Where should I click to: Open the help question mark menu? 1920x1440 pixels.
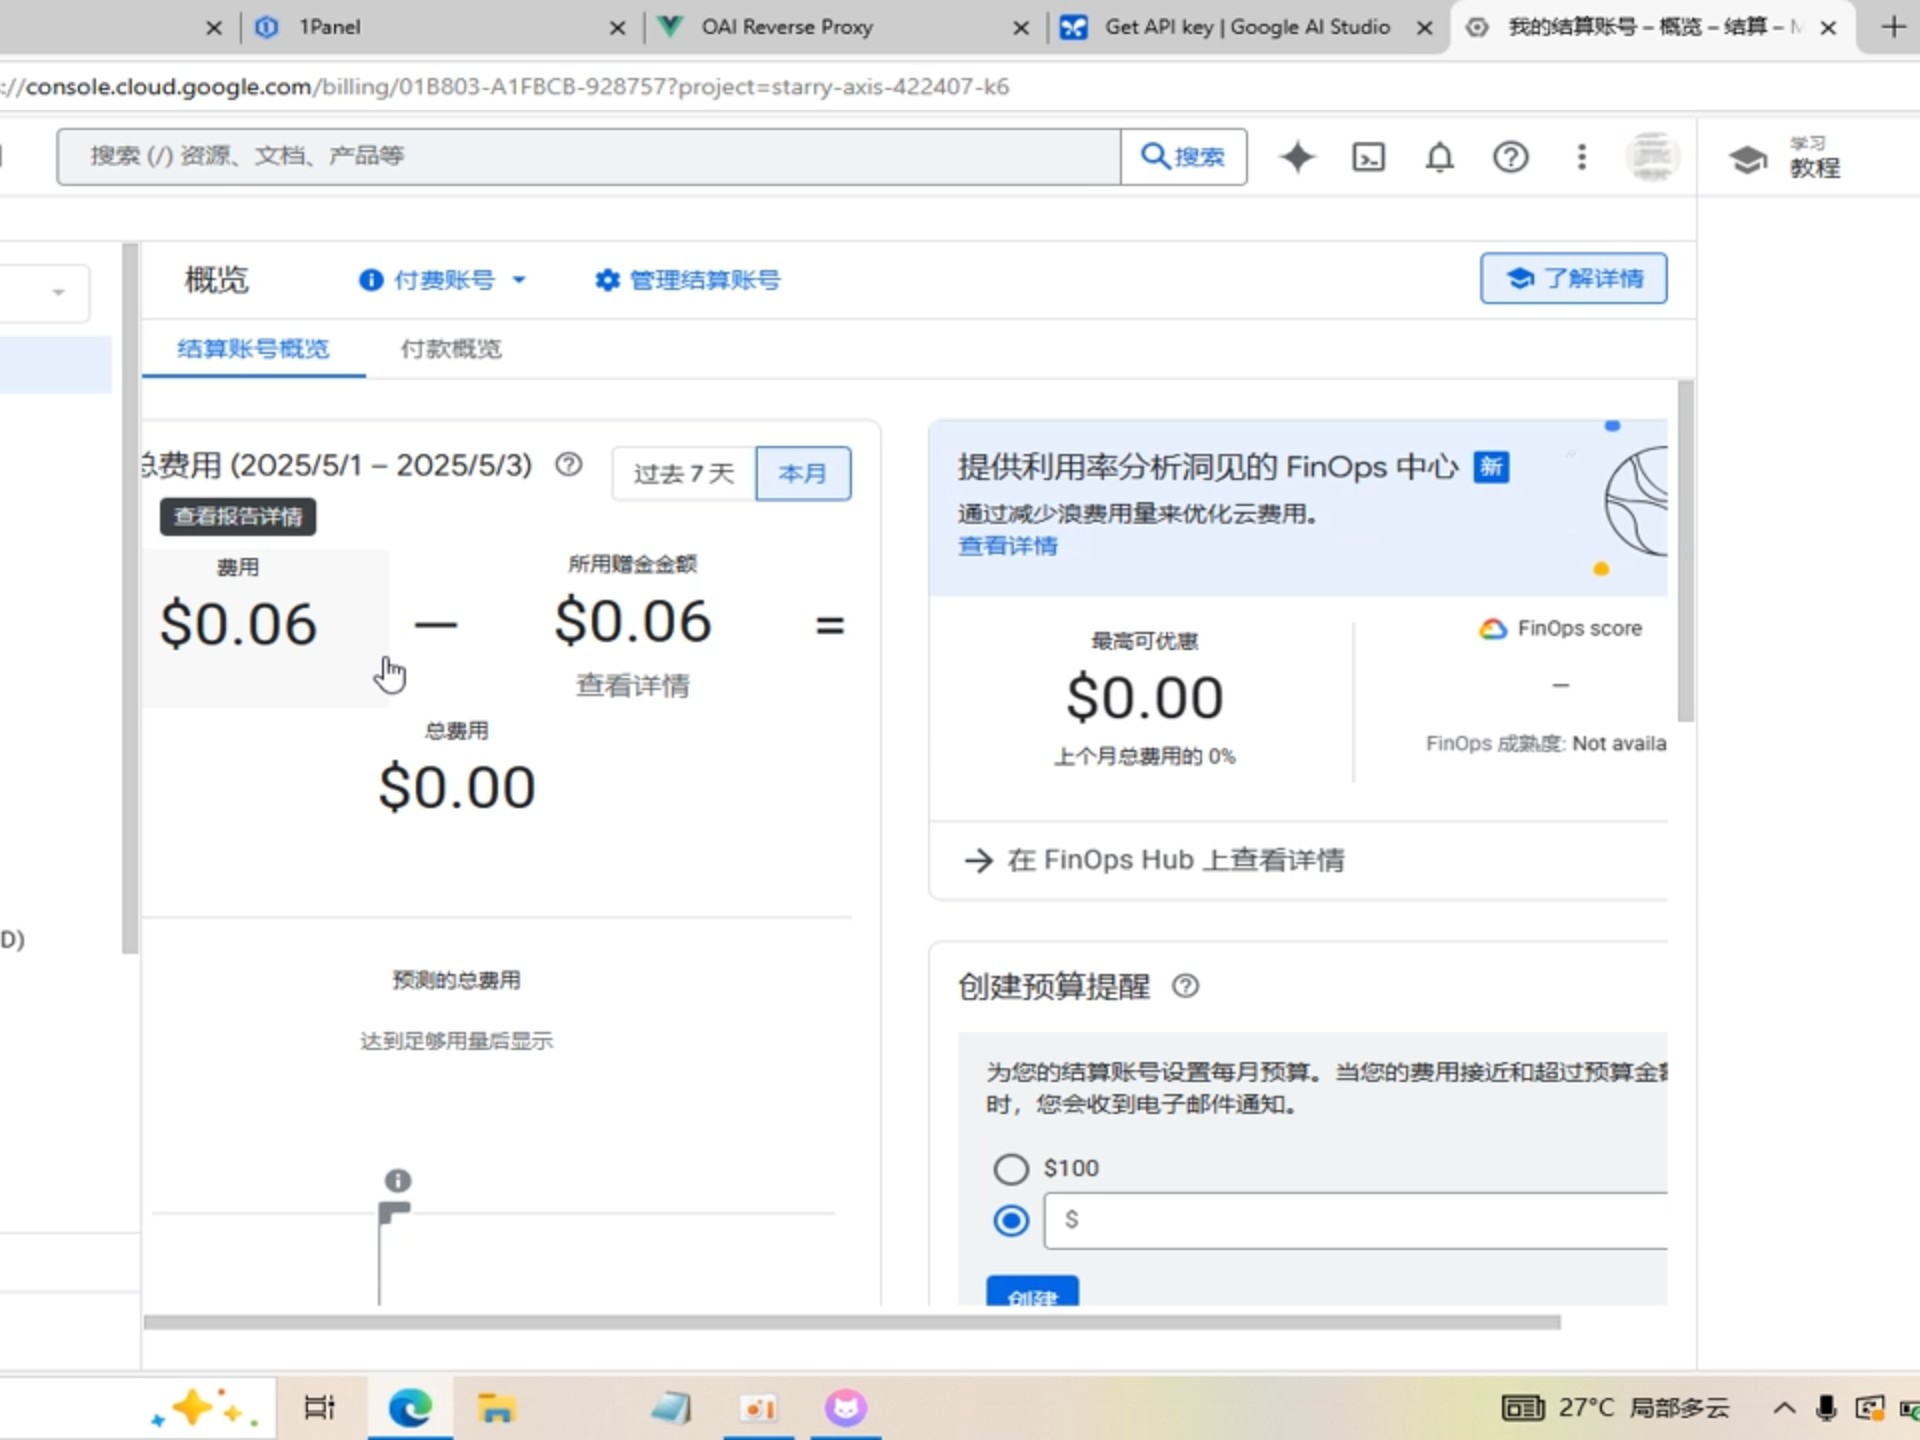click(1510, 157)
